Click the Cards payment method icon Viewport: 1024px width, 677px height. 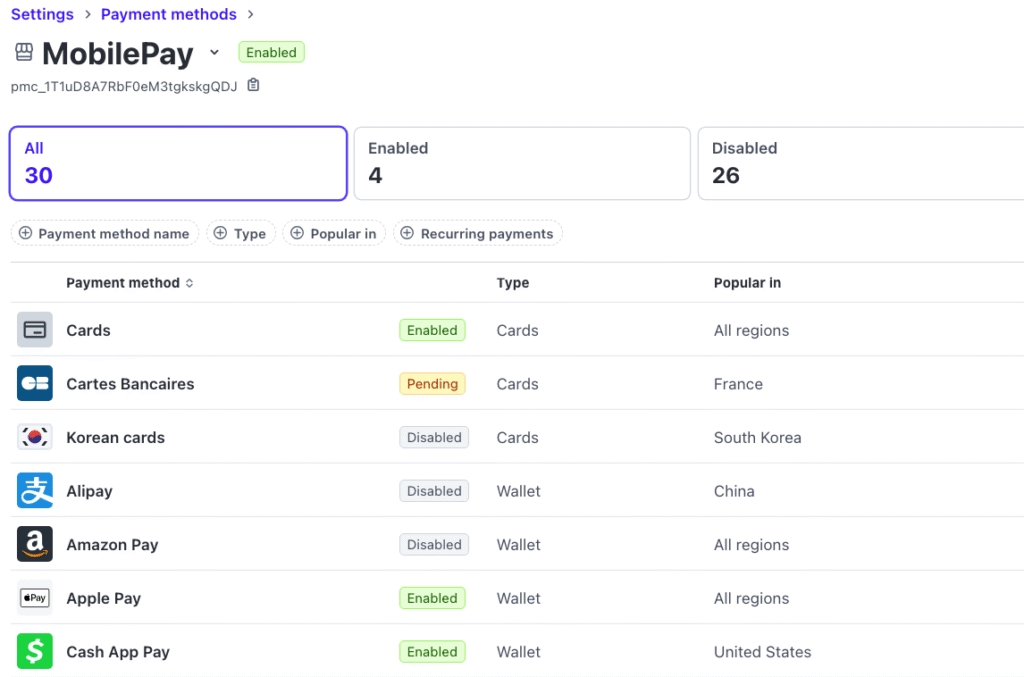[34, 330]
